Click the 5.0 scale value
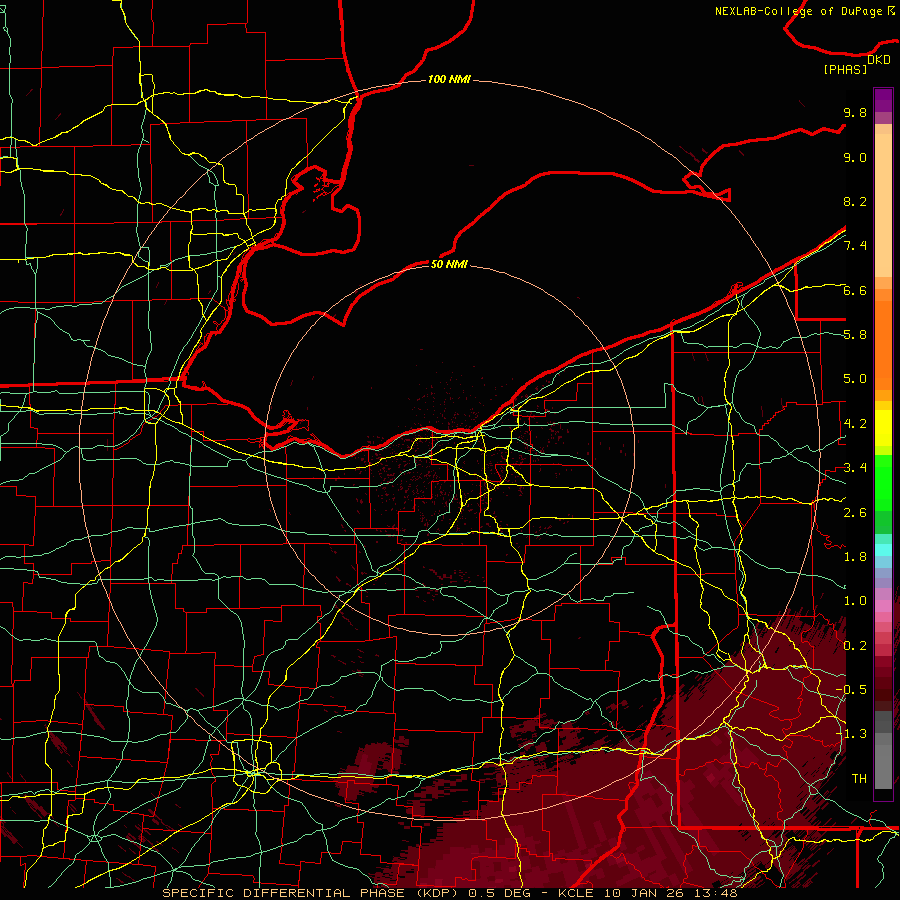This screenshot has height=900, width=900. pos(855,379)
